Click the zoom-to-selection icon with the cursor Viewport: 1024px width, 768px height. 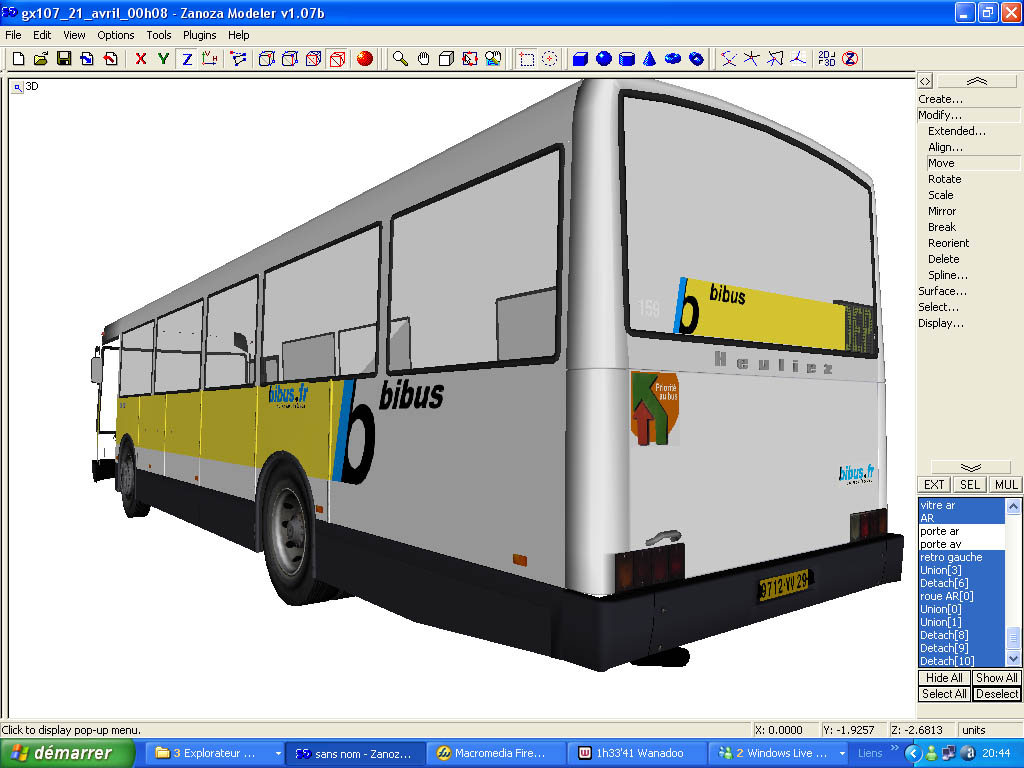click(x=470, y=59)
